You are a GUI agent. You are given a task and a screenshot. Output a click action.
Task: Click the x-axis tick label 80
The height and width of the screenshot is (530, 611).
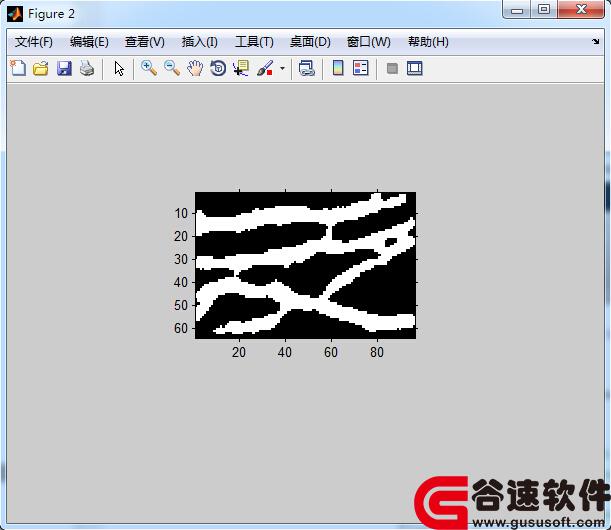coord(377,352)
